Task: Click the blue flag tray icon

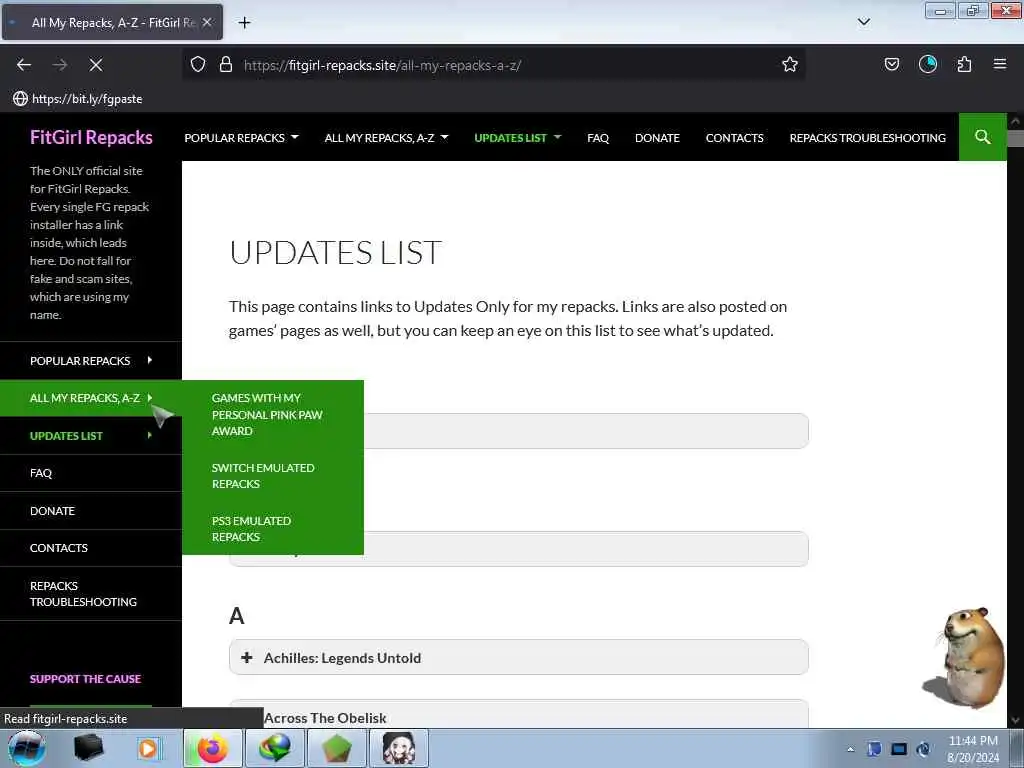Action: [x=874, y=749]
